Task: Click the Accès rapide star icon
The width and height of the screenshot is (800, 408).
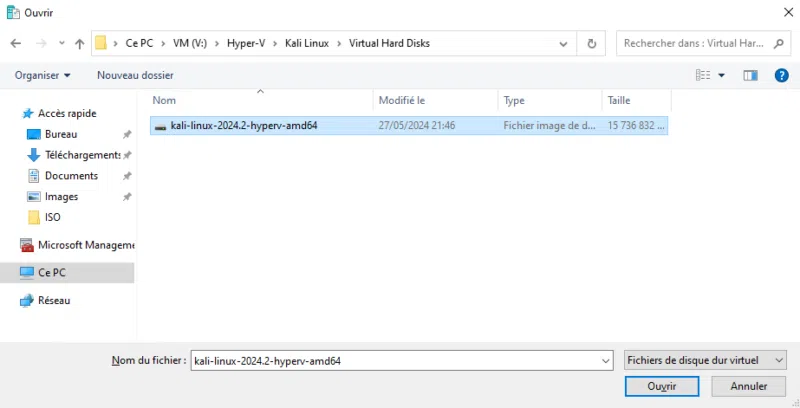Action: (28, 114)
